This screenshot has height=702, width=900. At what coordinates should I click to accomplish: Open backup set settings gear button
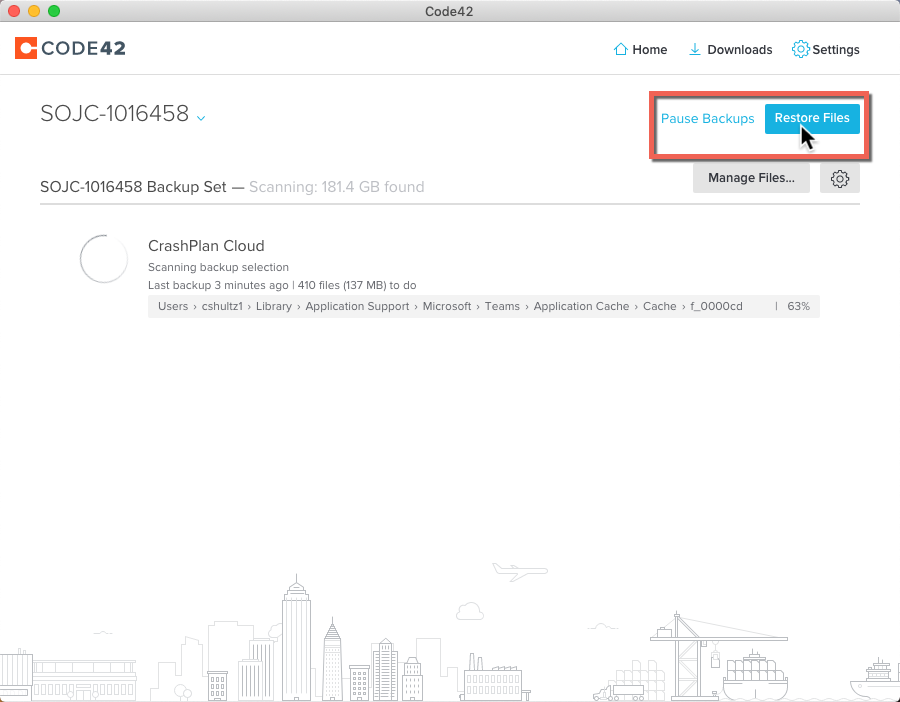click(840, 178)
